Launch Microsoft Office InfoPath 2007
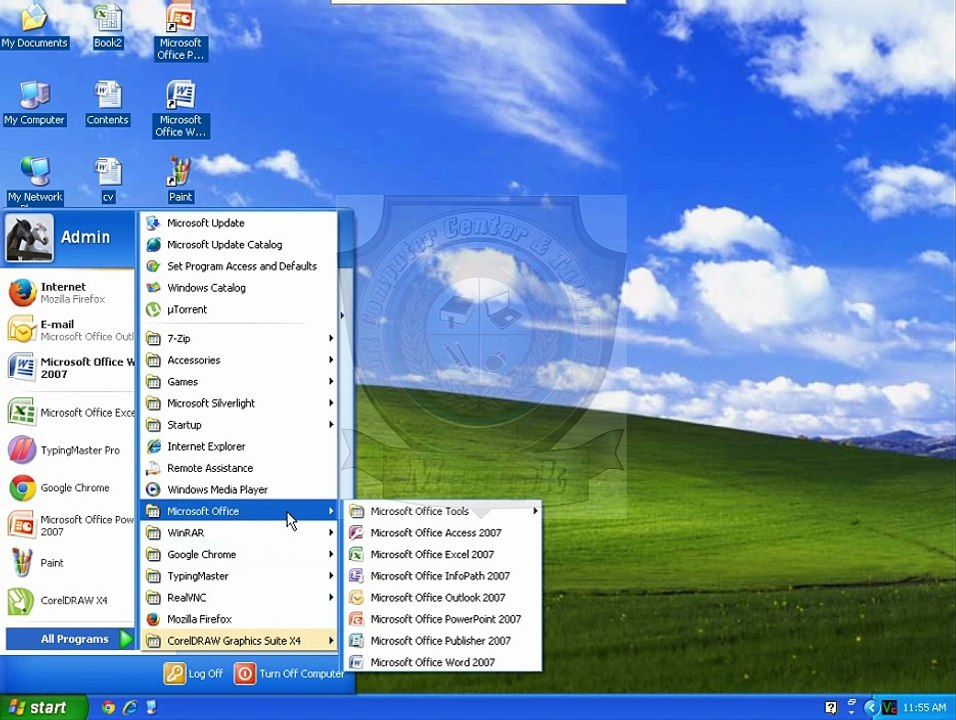The width and height of the screenshot is (956, 720). point(443,576)
